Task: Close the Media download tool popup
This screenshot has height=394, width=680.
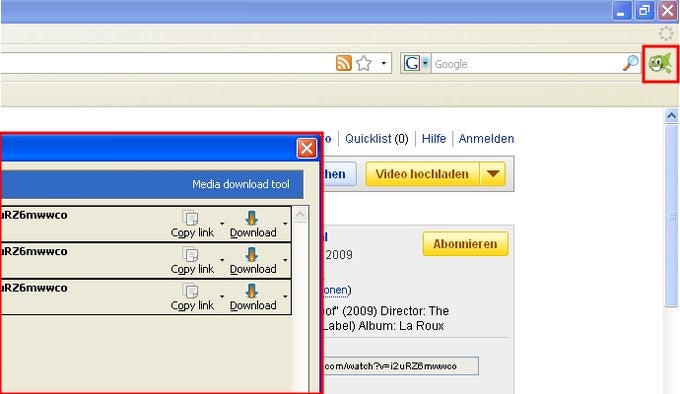Action: [x=307, y=149]
